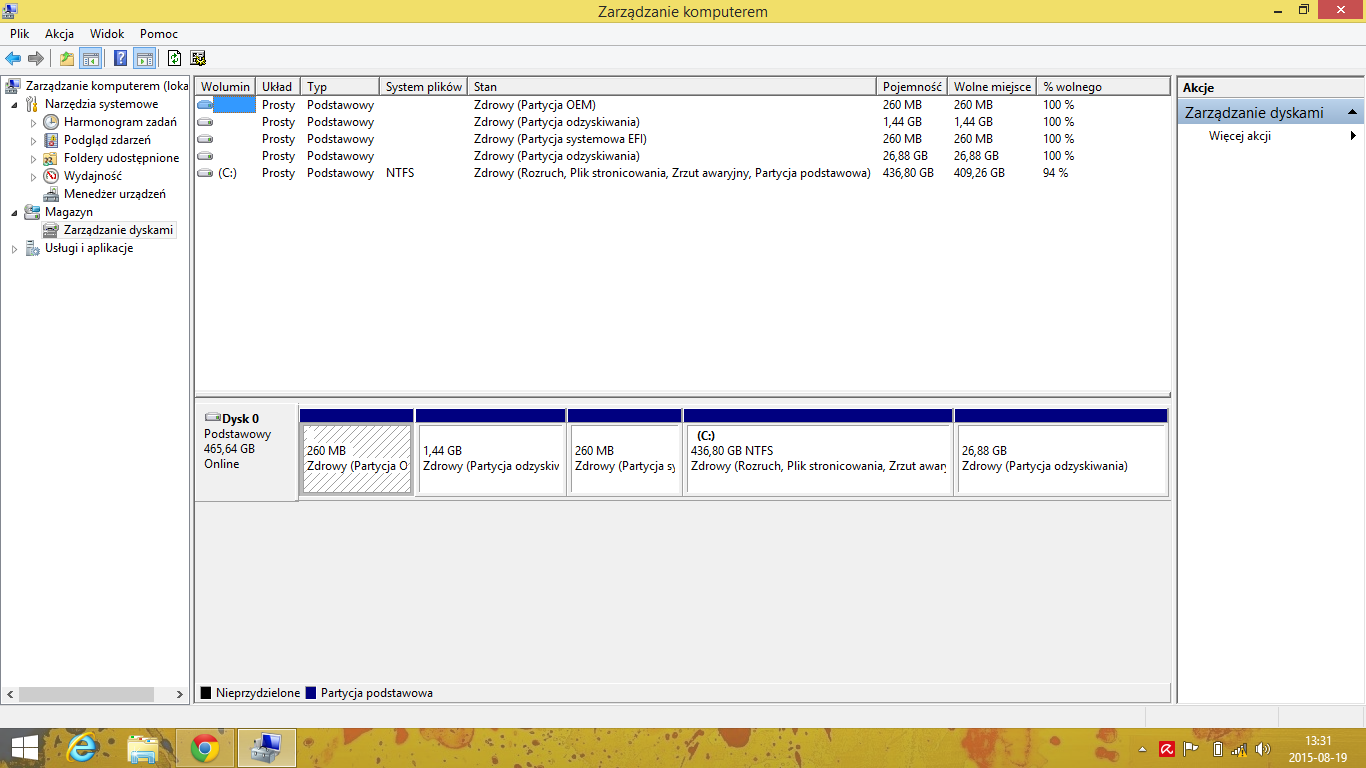The image size is (1366, 768).
Task: Click the Up one level folder icon
Action: pyautogui.click(x=67, y=58)
